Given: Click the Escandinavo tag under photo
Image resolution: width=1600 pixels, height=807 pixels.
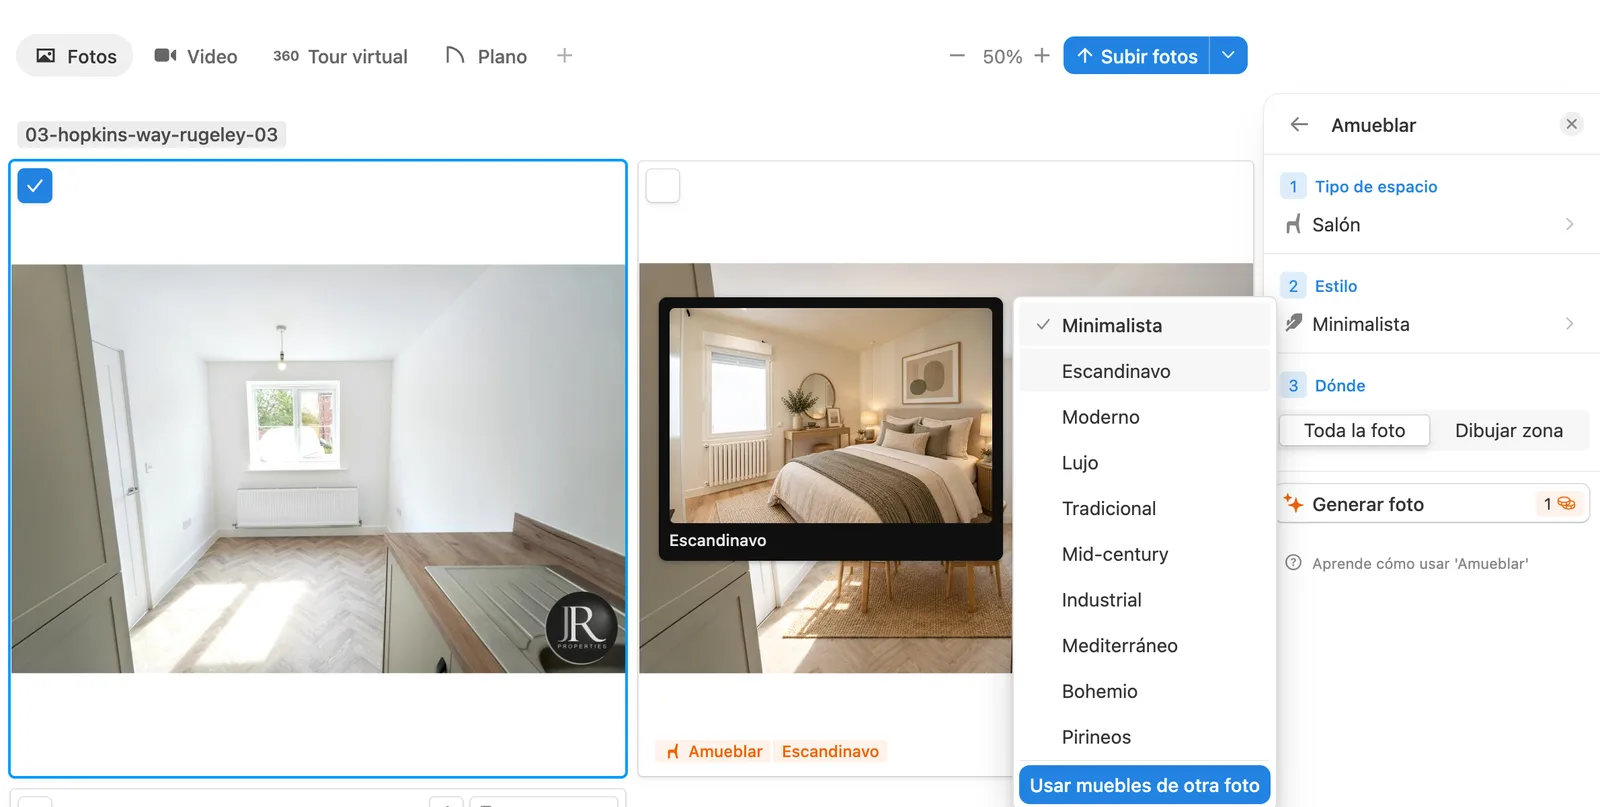Looking at the screenshot, I should point(830,751).
